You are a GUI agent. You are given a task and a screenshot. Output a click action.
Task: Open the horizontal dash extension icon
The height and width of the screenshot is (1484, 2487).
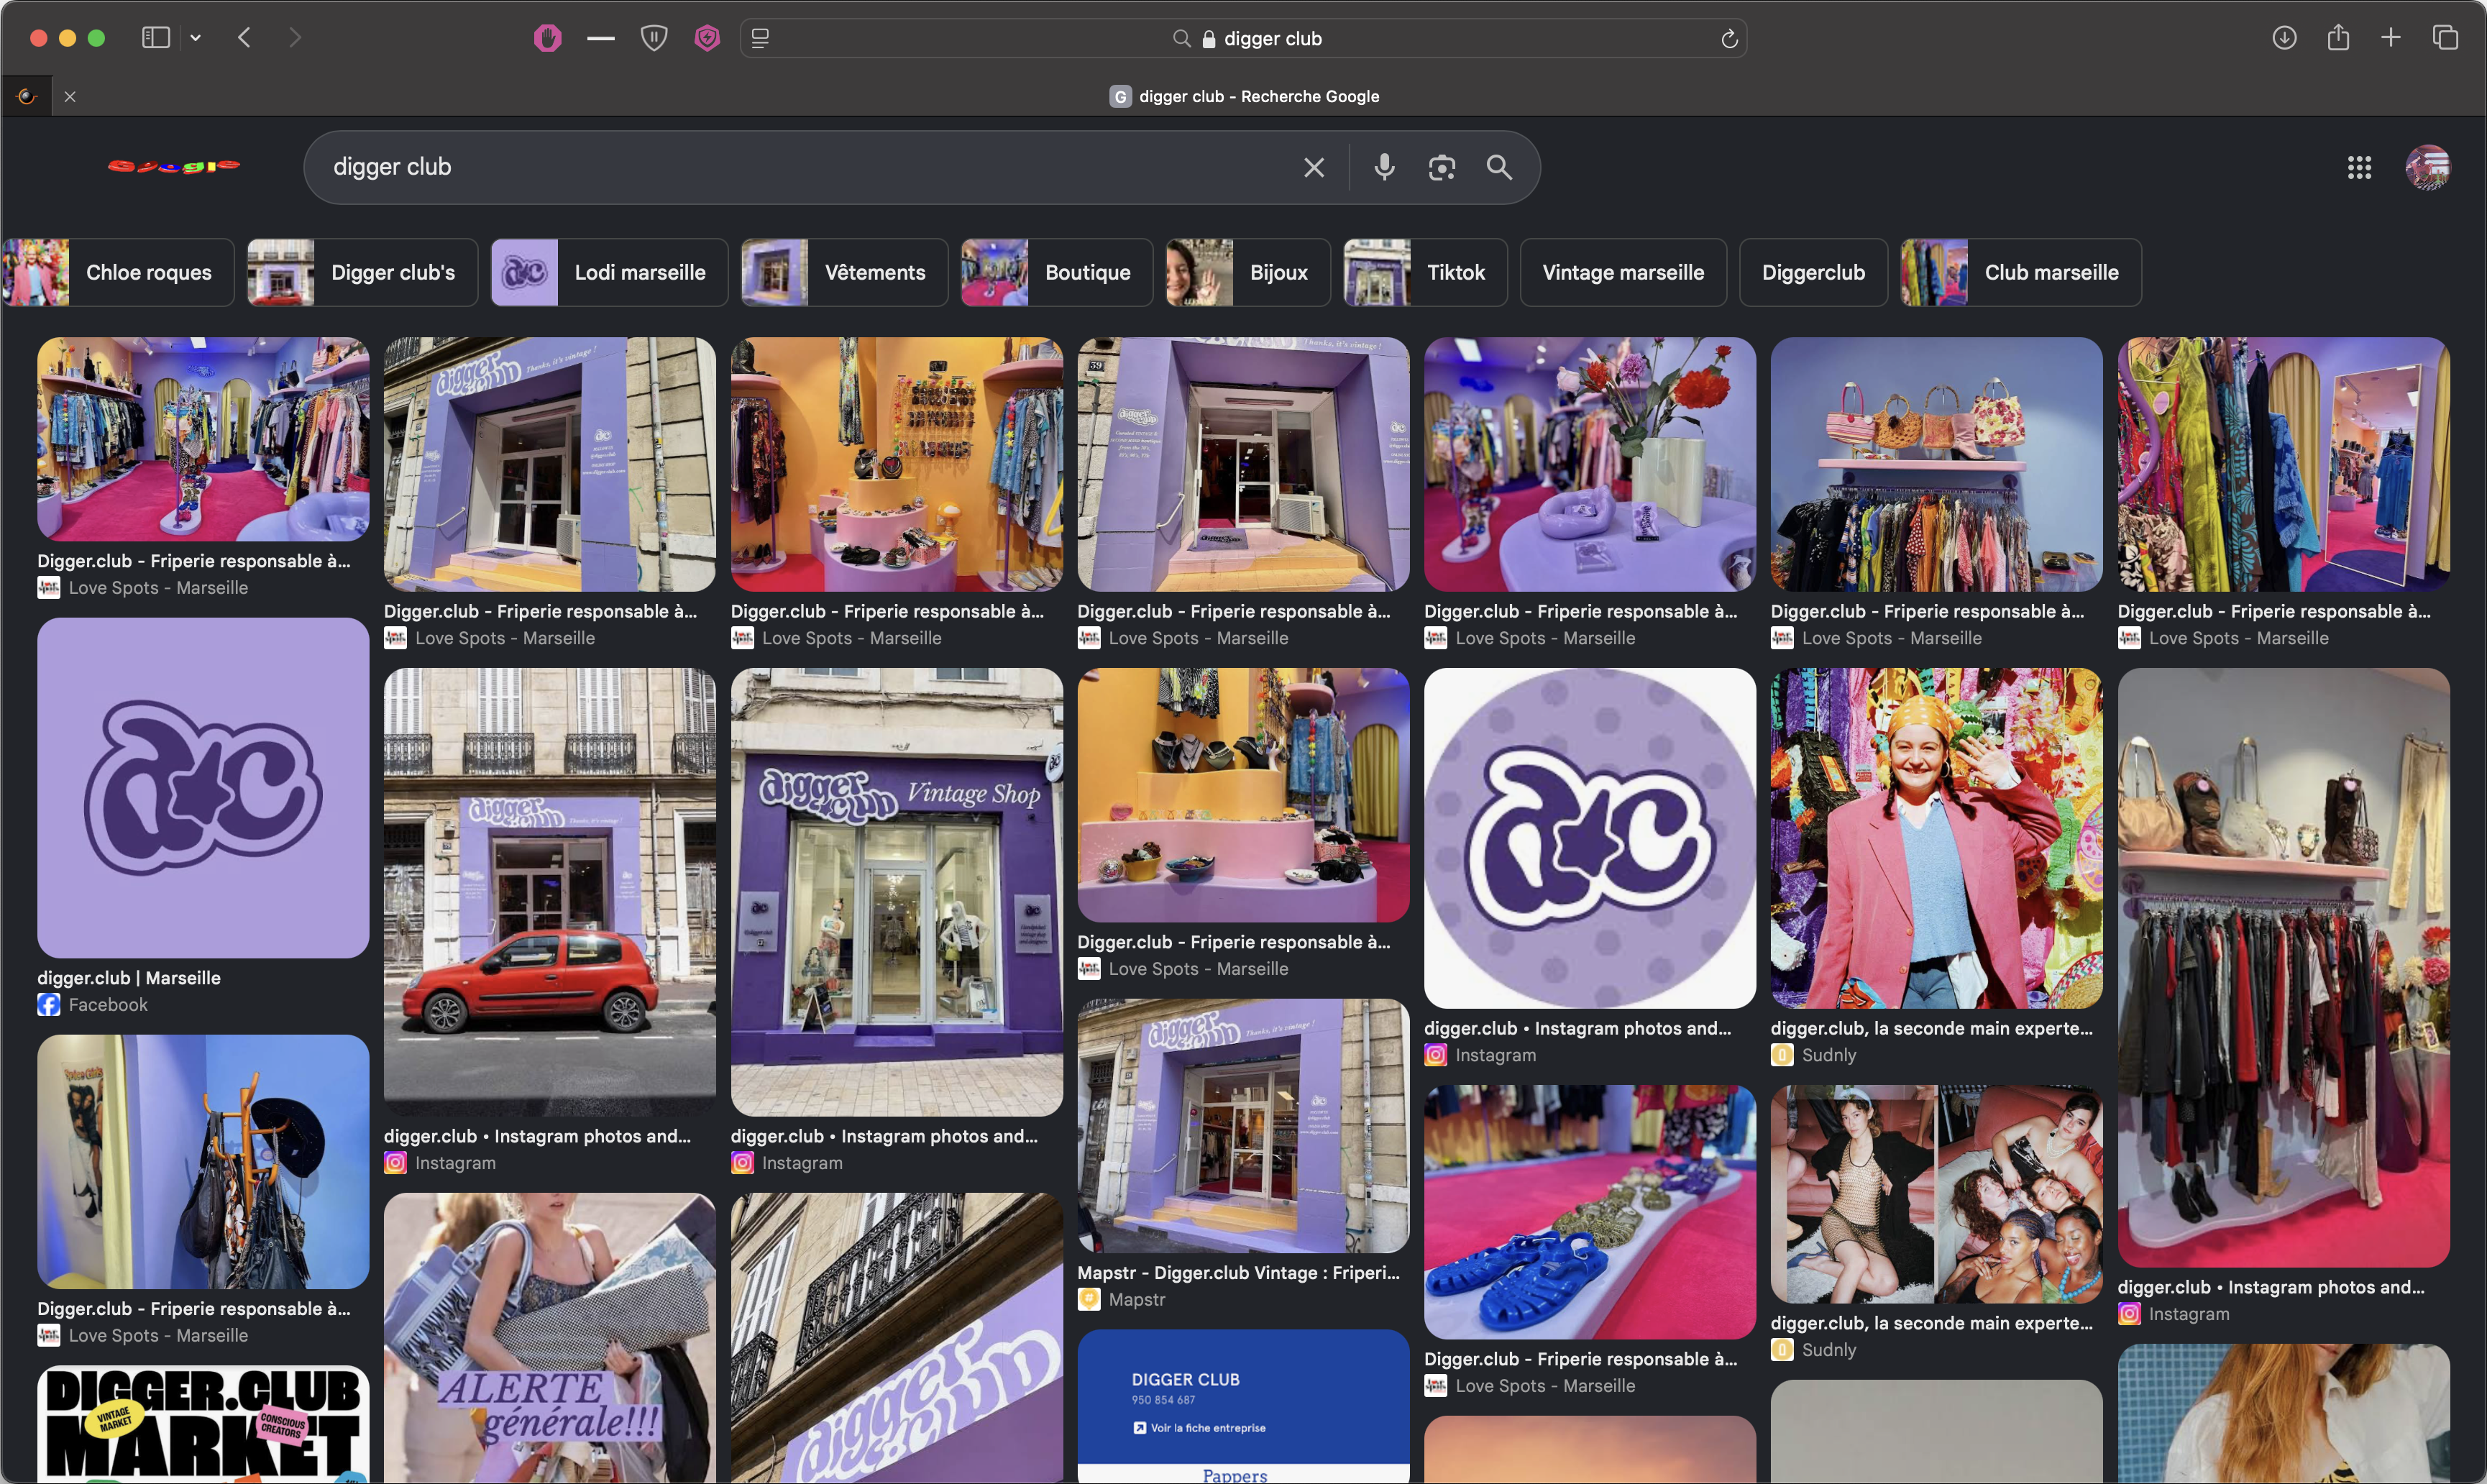(601, 38)
